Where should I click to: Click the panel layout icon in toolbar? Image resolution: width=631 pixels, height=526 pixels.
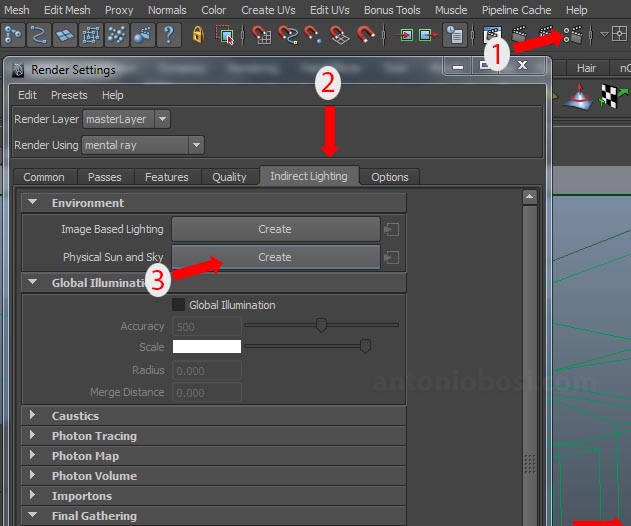619,34
